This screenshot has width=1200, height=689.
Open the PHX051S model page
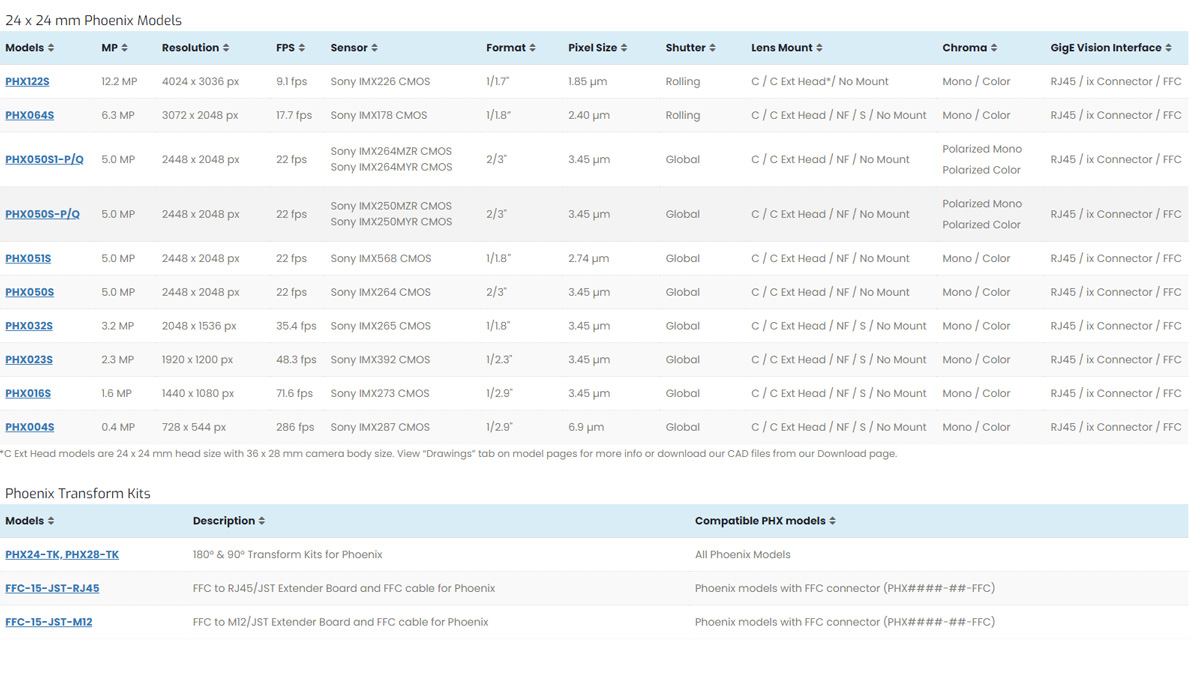[28, 259]
